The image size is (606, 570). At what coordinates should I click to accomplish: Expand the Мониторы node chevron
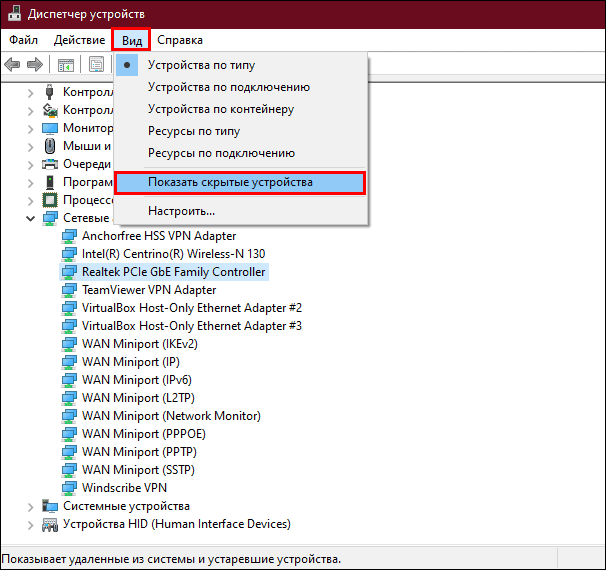coord(31,129)
